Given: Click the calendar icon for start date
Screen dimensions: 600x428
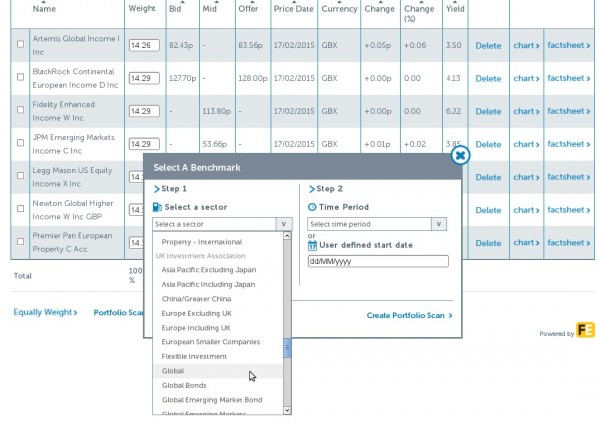Looking at the screenshot, I should (312, 245).
